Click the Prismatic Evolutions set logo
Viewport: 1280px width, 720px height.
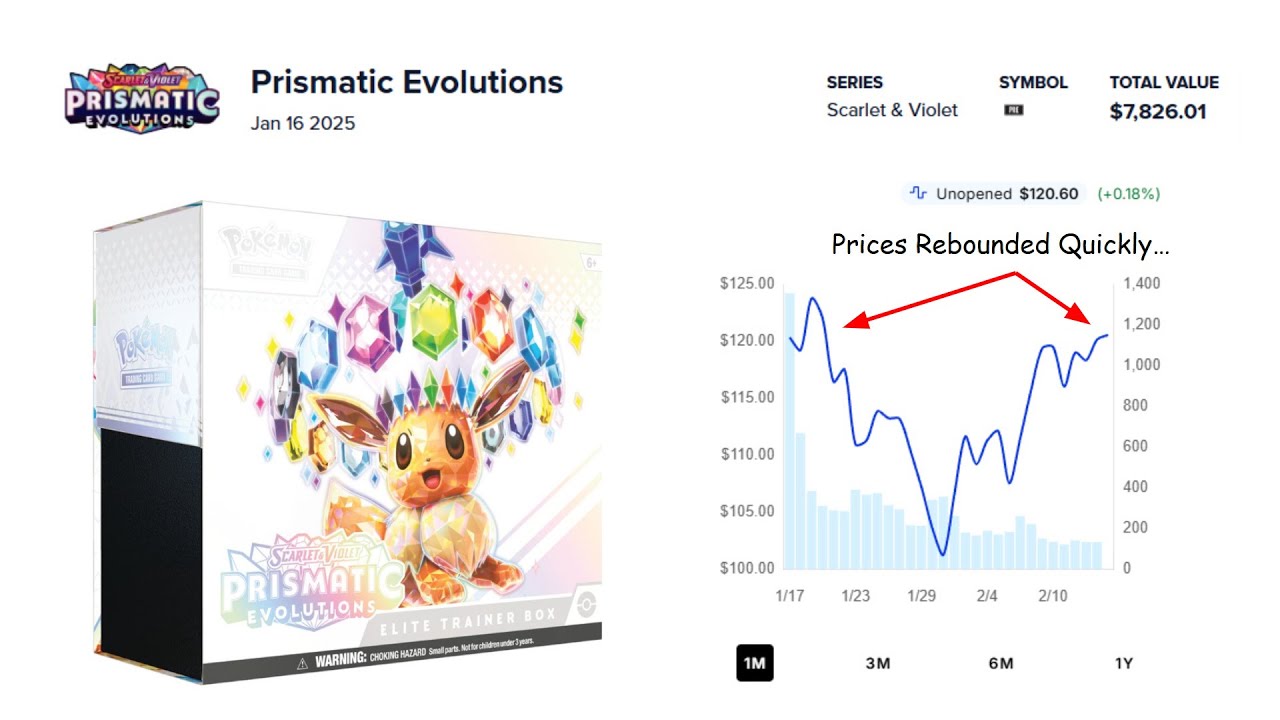(x=142, y=97)
